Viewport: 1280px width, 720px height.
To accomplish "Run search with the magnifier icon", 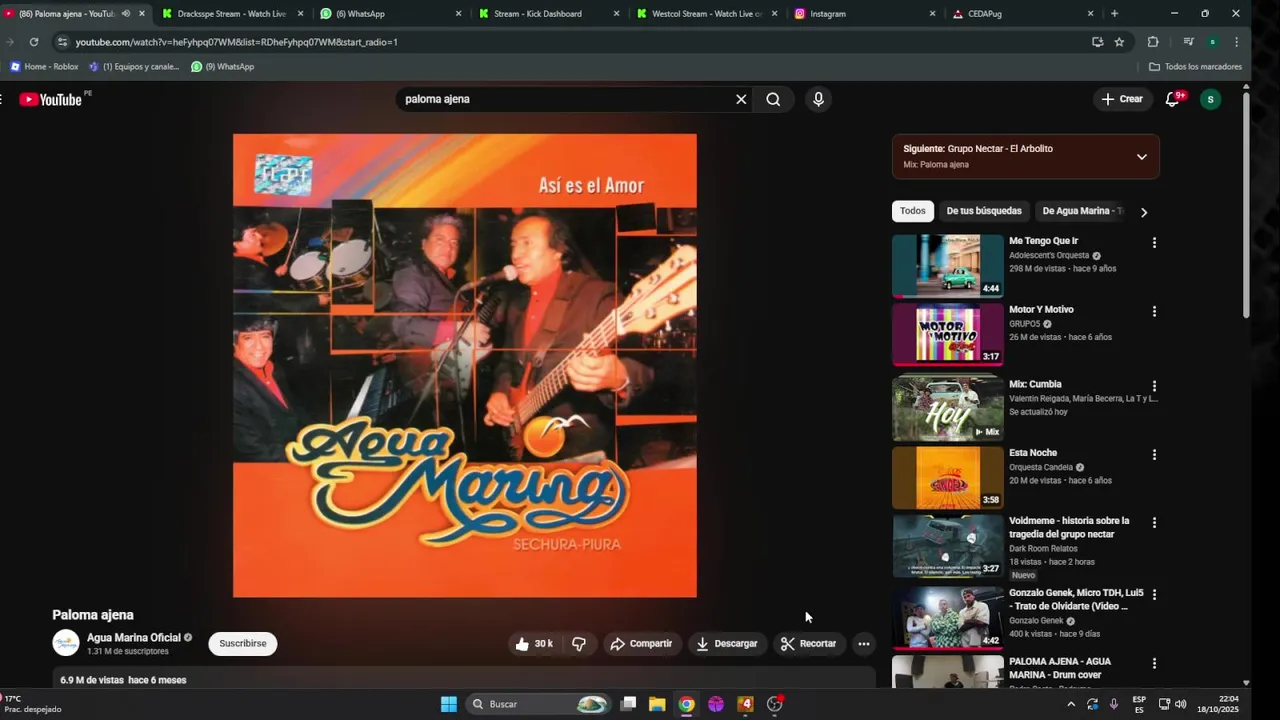I will (773, 99).
